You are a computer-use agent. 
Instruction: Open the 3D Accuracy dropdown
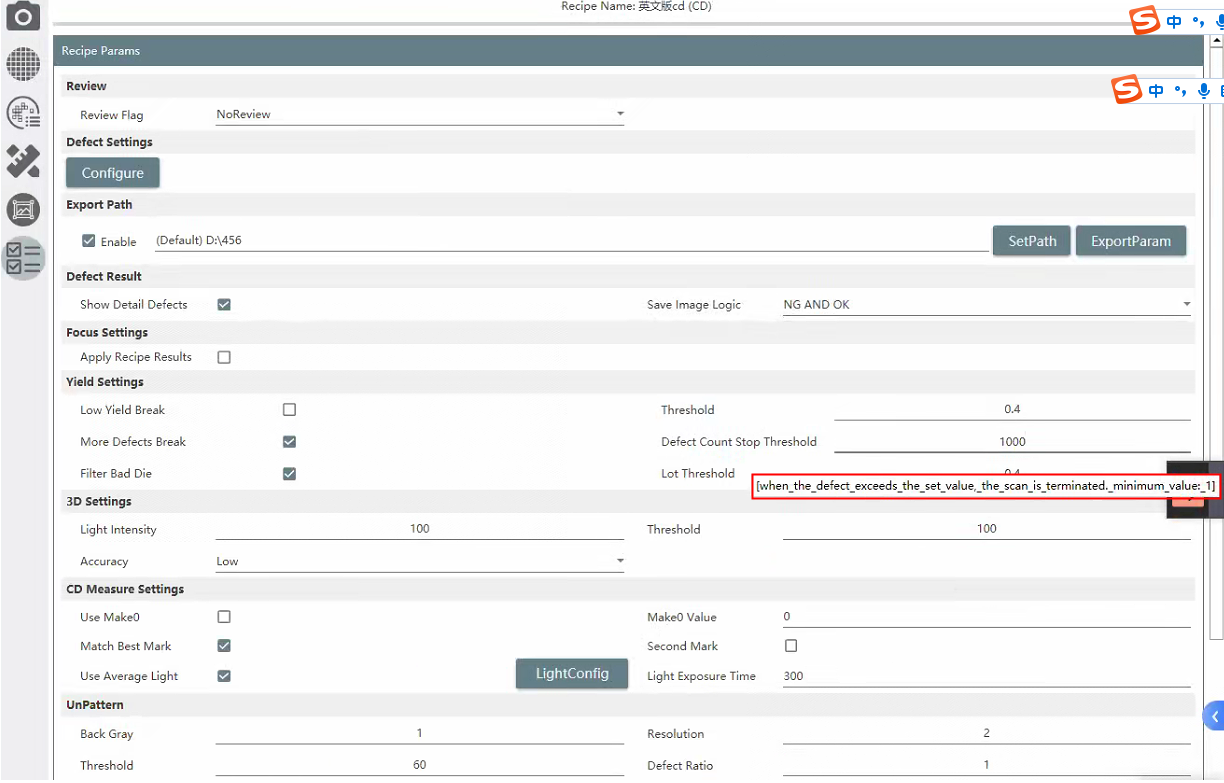click(420, 561)
